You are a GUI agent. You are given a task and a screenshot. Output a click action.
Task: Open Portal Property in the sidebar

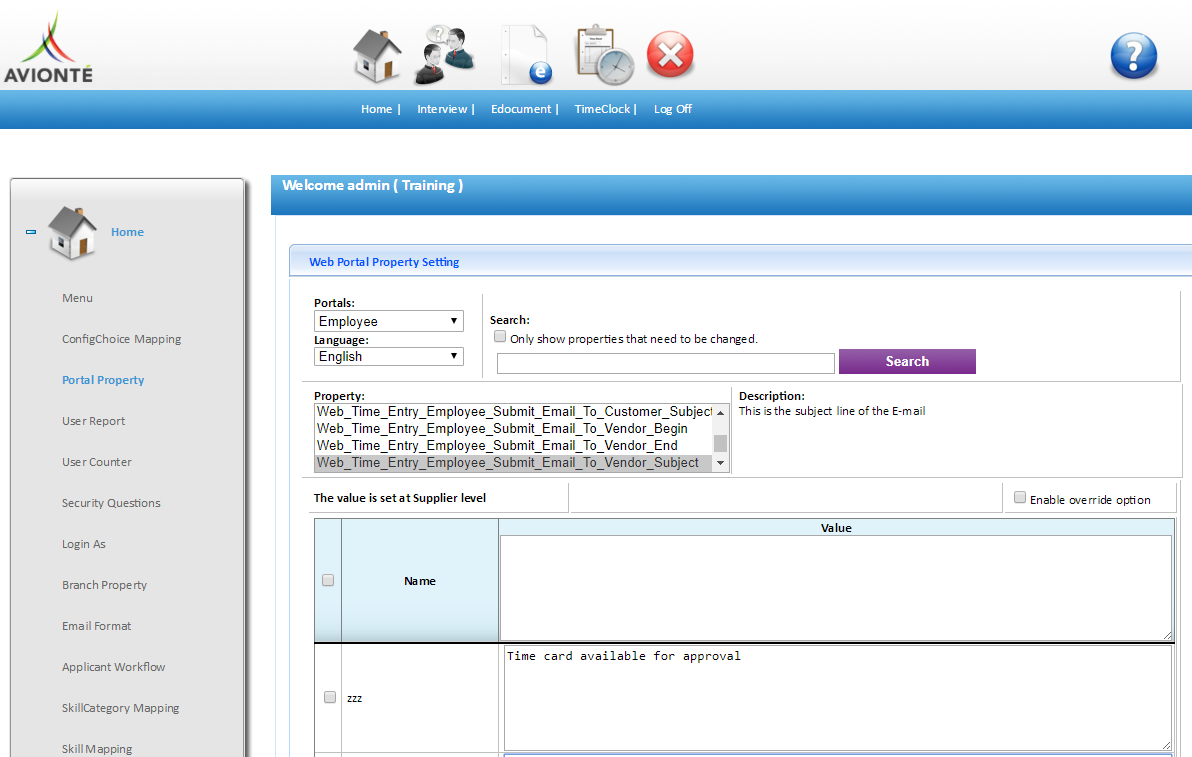click(103, 380)
